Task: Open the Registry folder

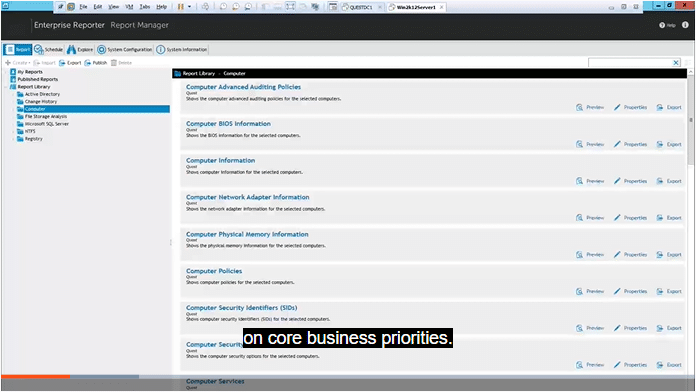Action: tap(34, 139)
